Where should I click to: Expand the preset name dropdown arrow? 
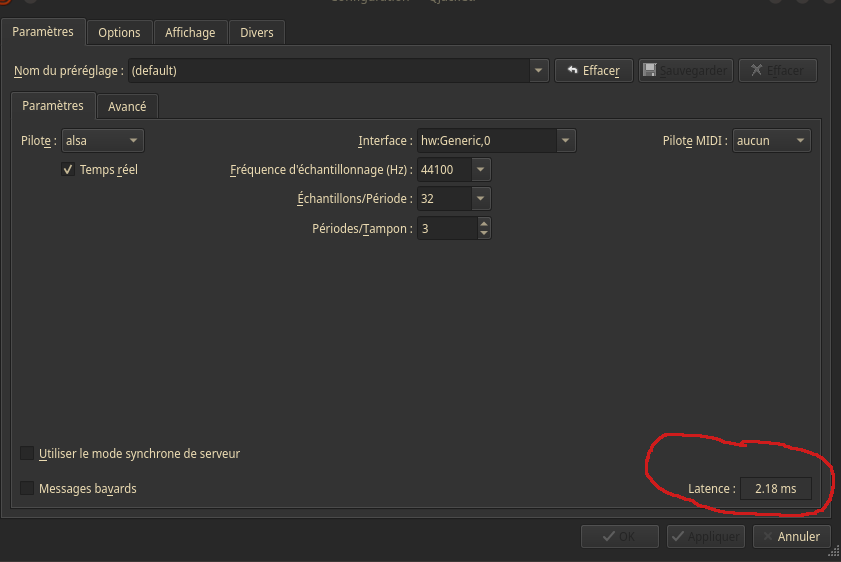pos(538,71)
